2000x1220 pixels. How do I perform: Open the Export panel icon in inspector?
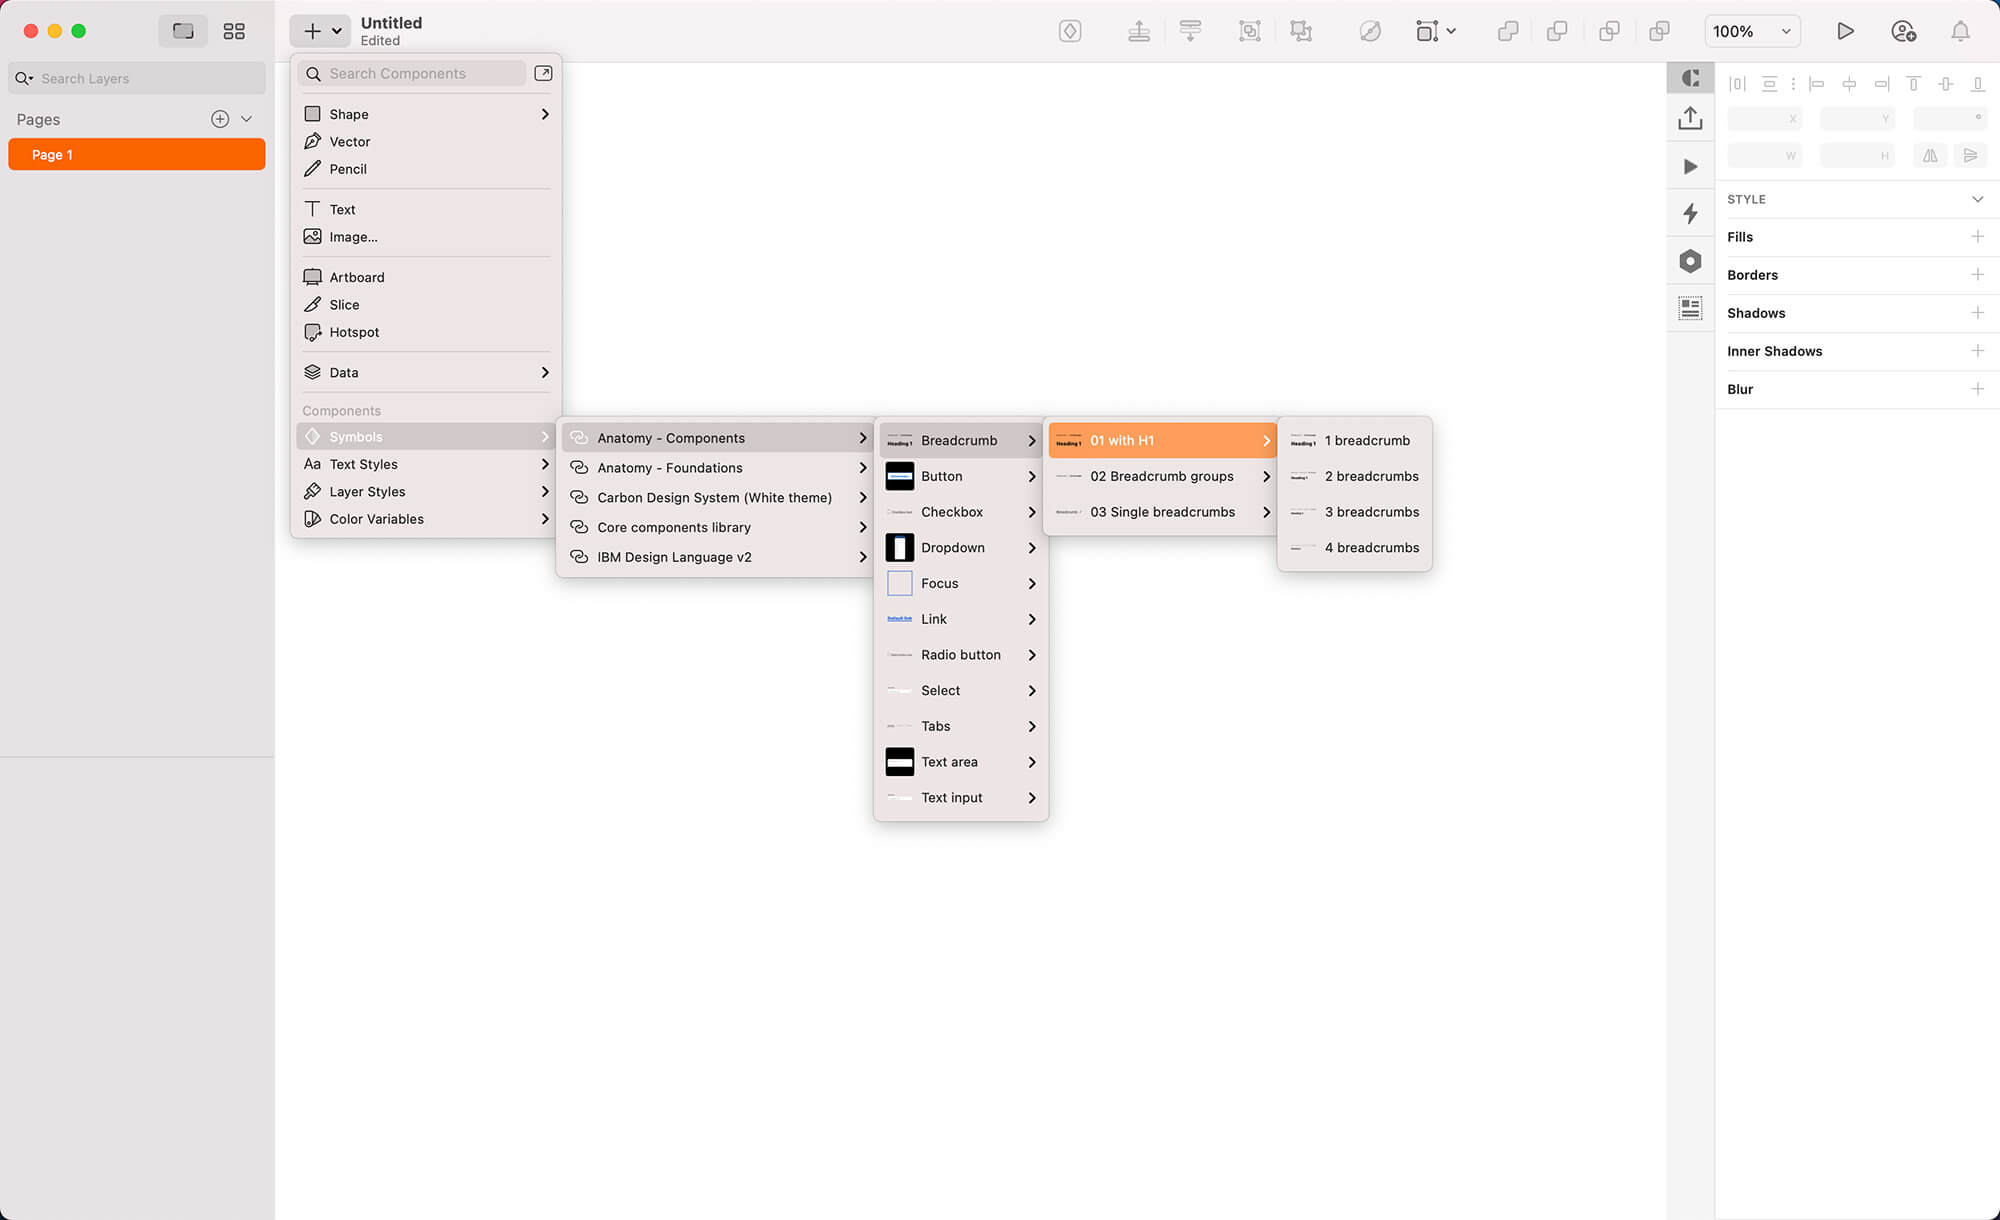coord(1690,119)
